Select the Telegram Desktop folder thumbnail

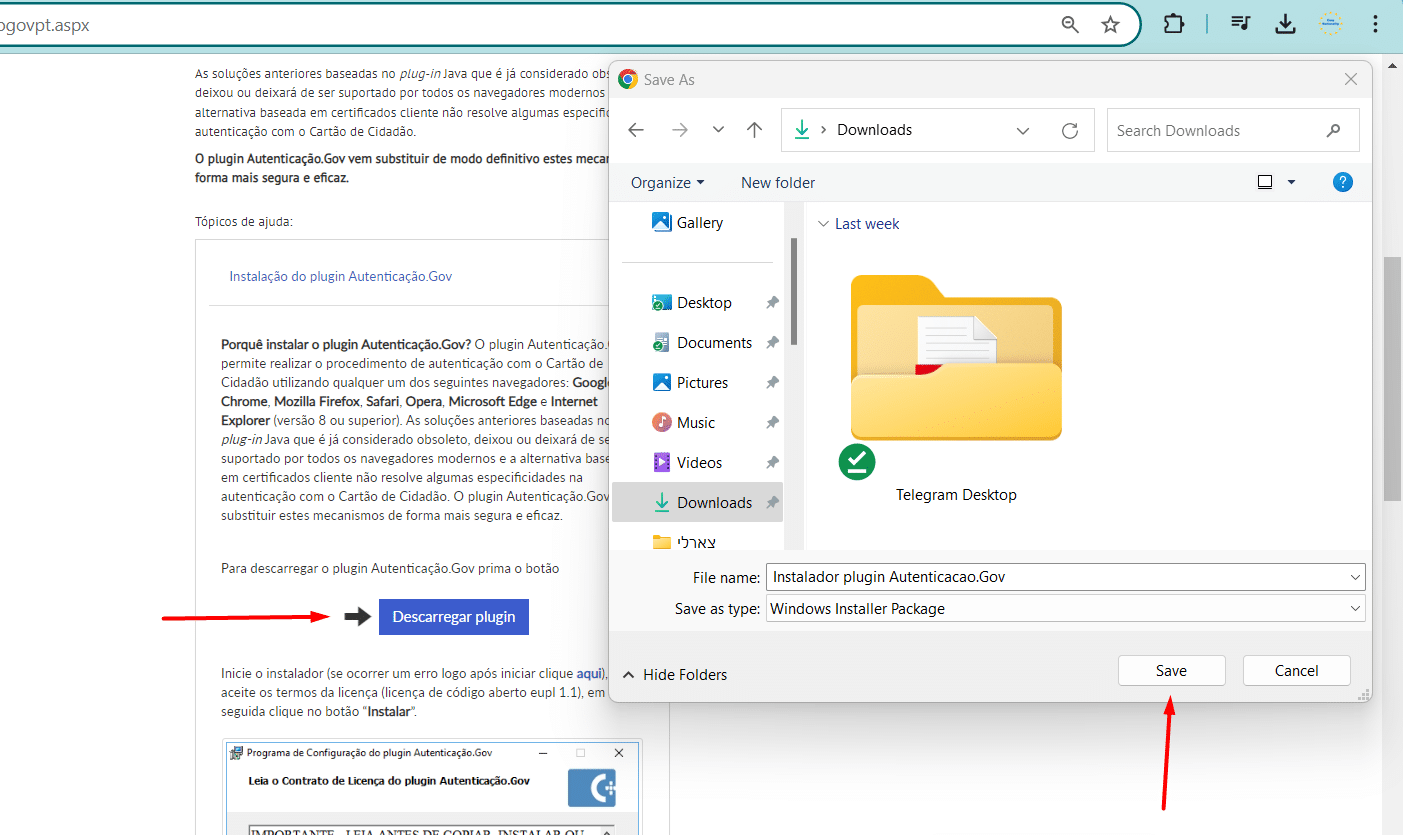coord(956,358)
